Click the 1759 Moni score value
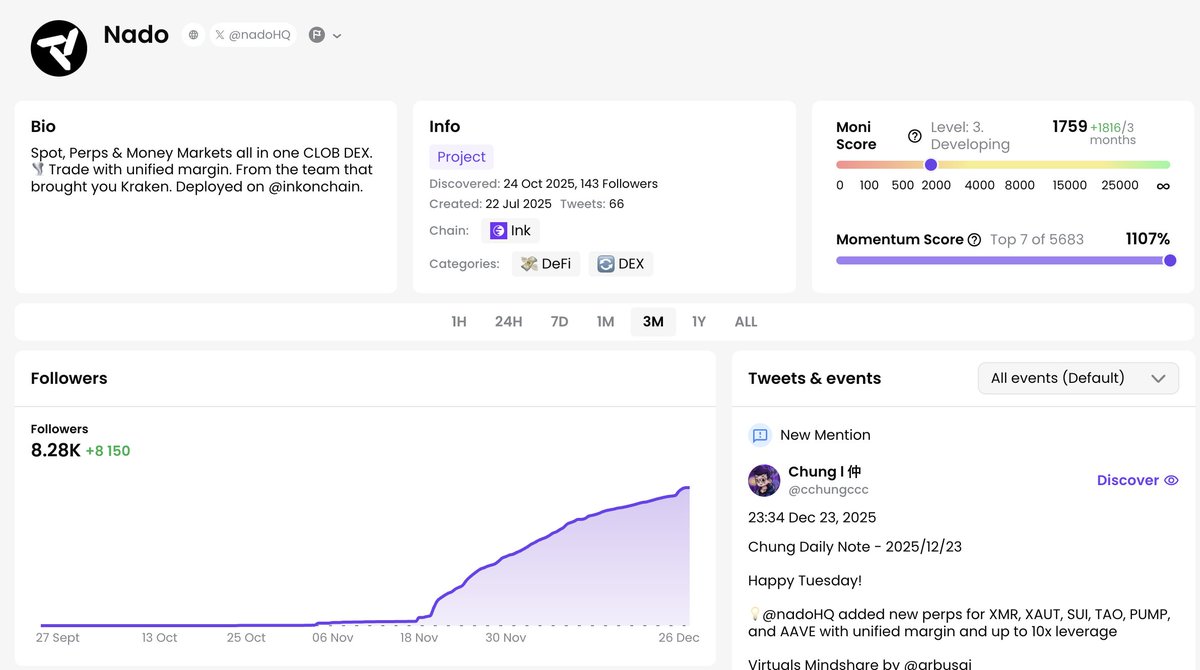The height and width of the screenshot is (670, 1200). click(1069, 127)
